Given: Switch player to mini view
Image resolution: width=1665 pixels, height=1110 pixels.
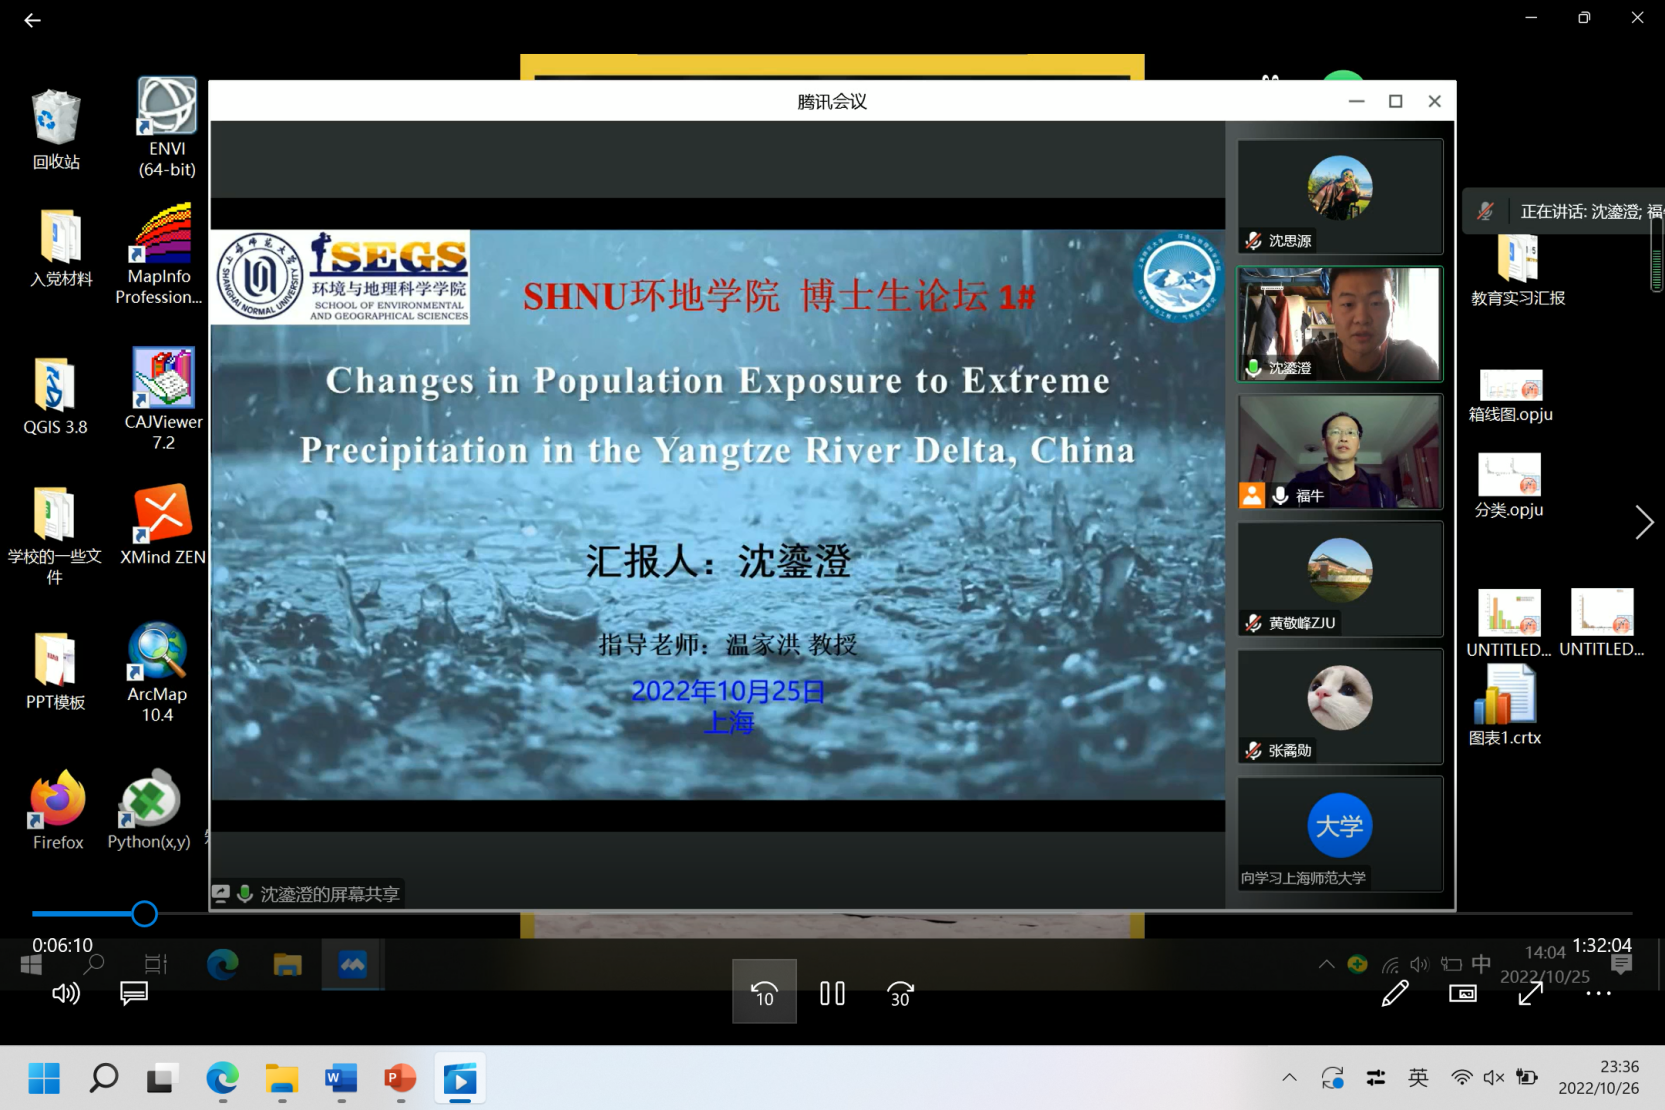Looking at the screenshot, I should pos(1463,993).
